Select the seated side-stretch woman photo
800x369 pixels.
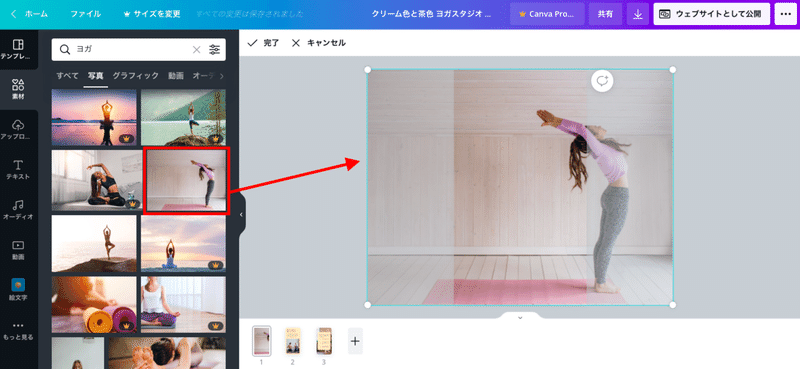pos(97,180)
